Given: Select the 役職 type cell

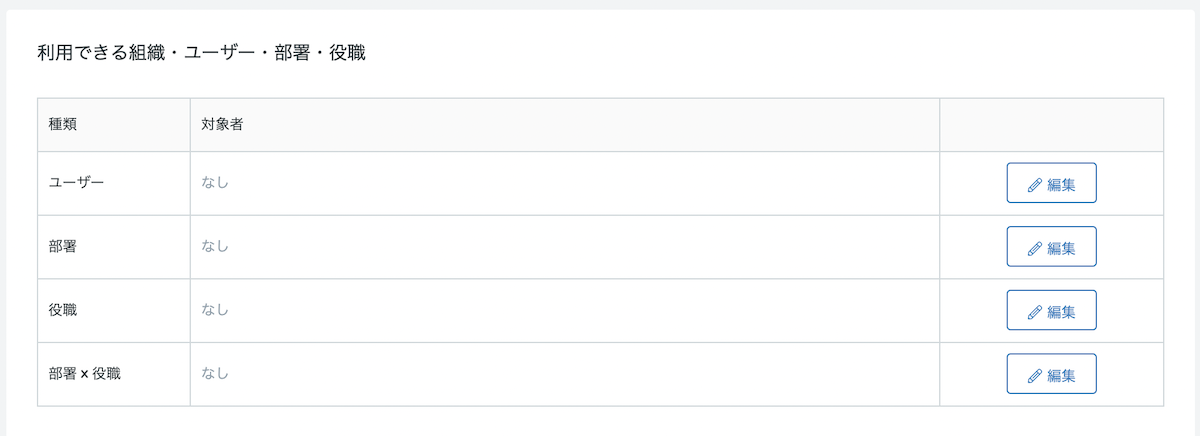Looking at the screenshot, I should (x=114, y=311).
